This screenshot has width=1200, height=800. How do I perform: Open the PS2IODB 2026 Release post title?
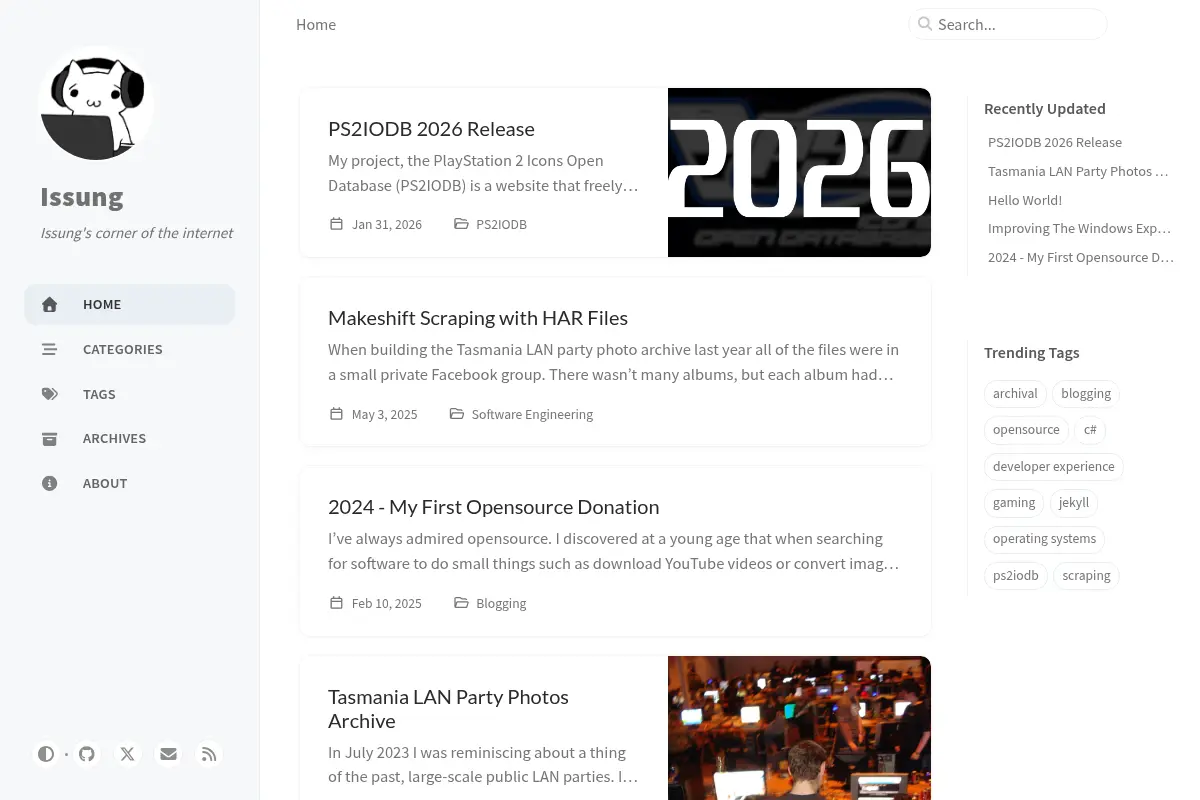click(431, 129)
